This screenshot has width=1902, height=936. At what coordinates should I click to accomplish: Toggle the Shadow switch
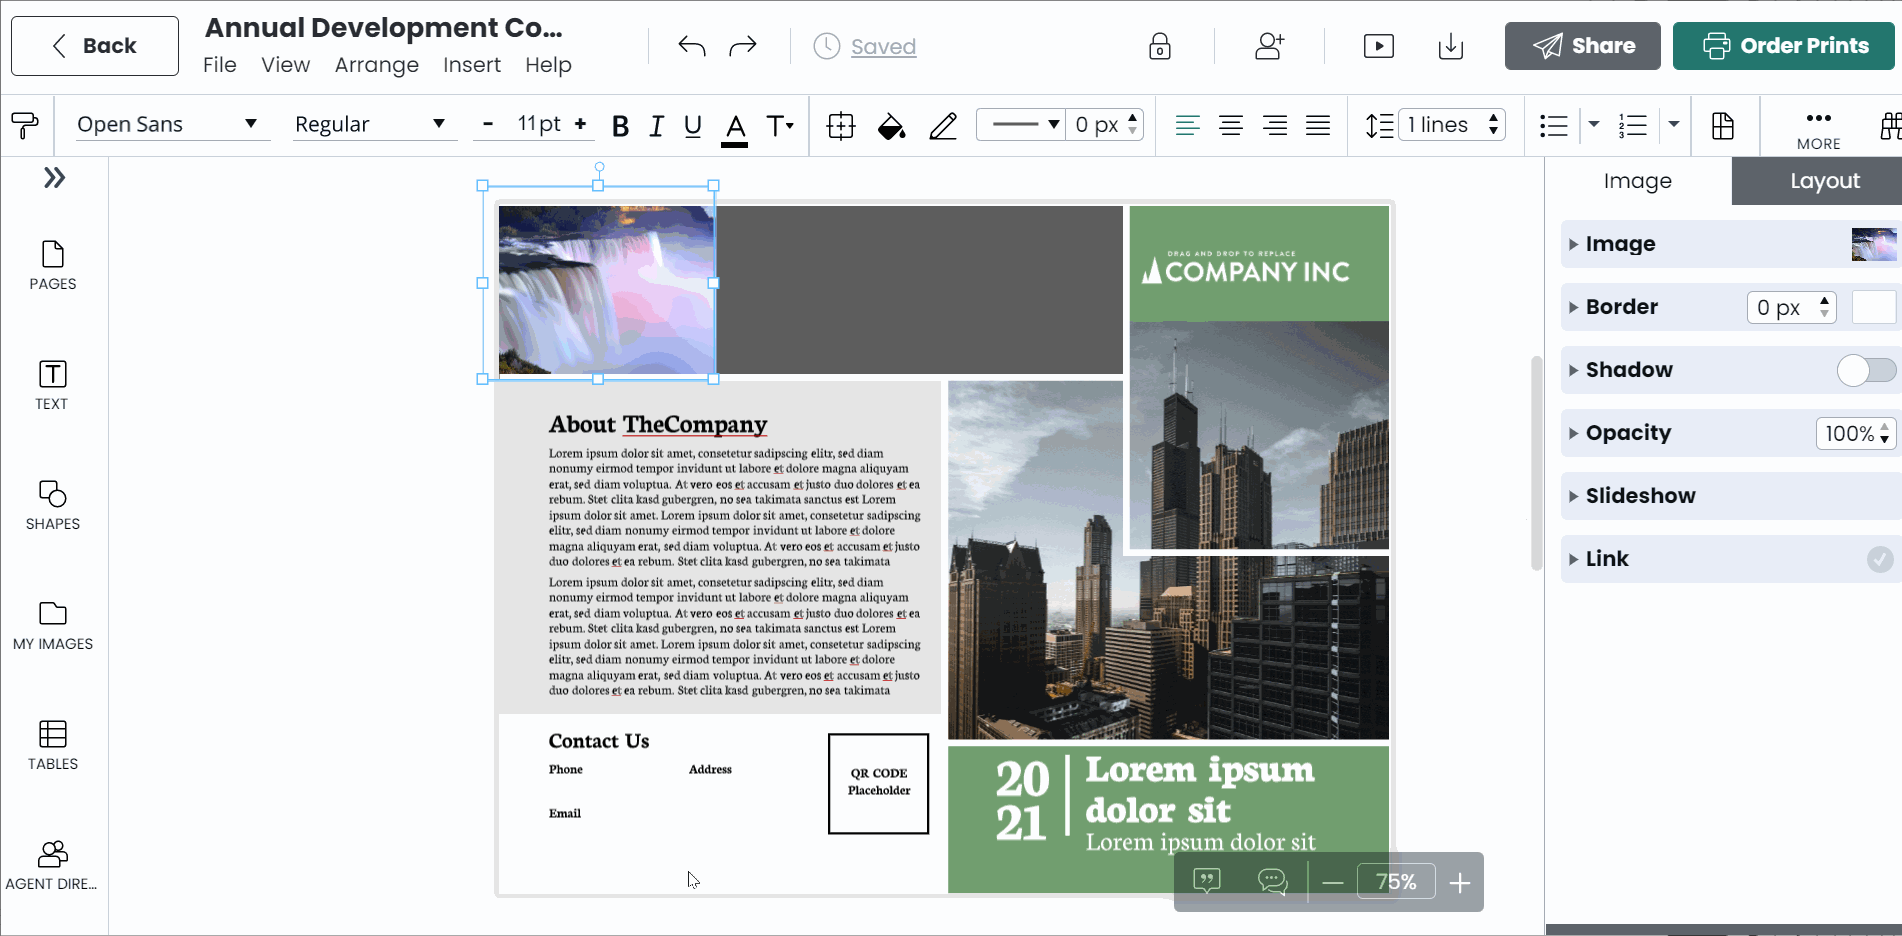(1866, 370)
